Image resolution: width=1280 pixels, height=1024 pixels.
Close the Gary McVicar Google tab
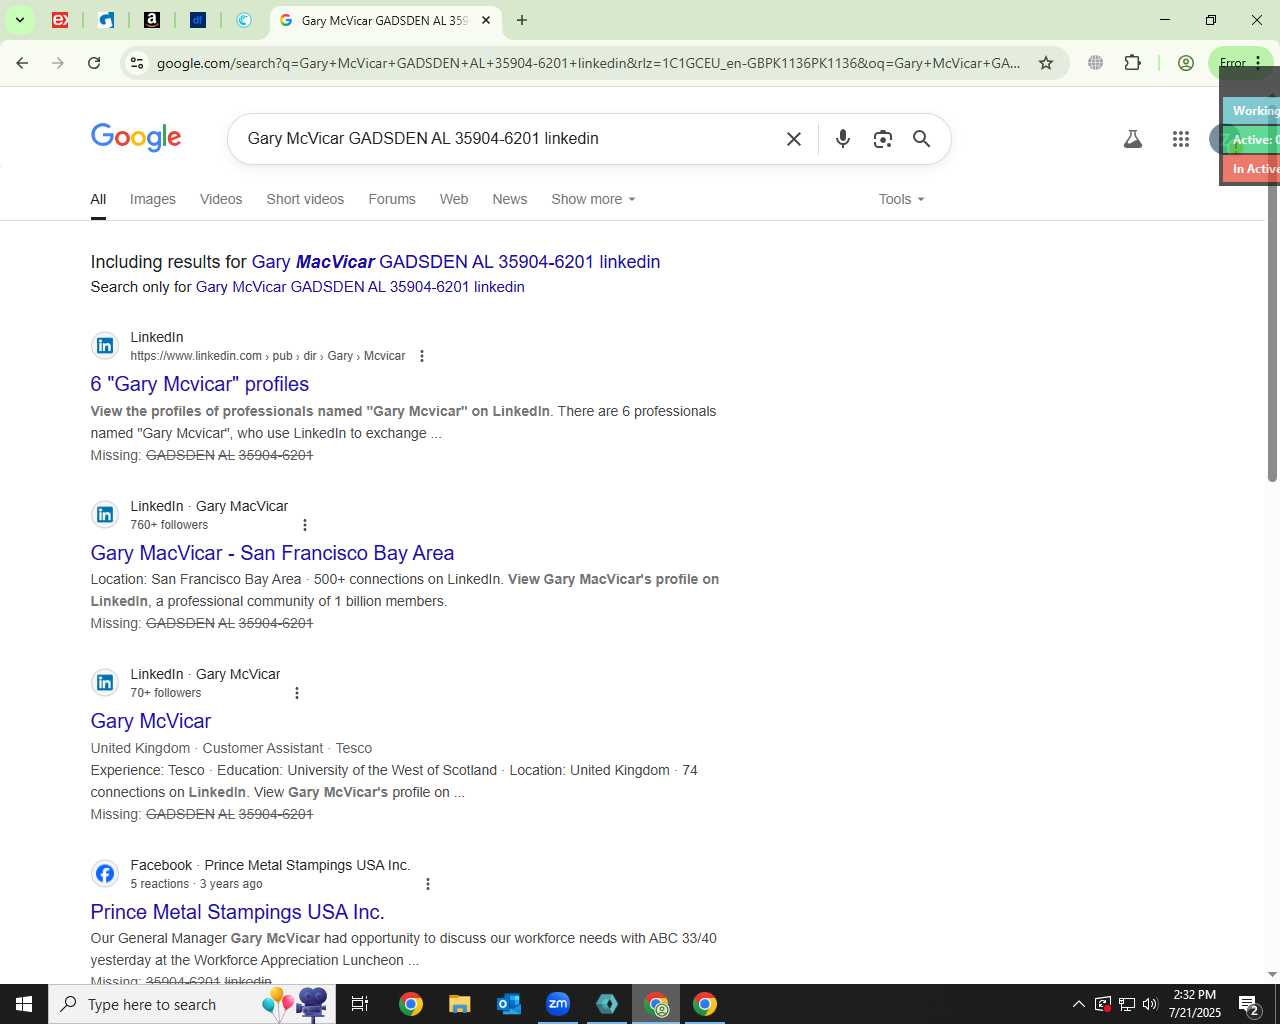click(x=486, y=20)
